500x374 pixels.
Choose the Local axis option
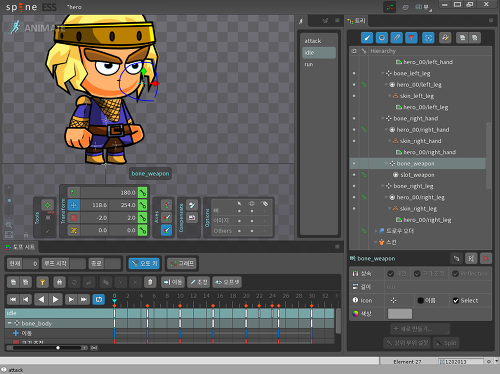[166, 205]
